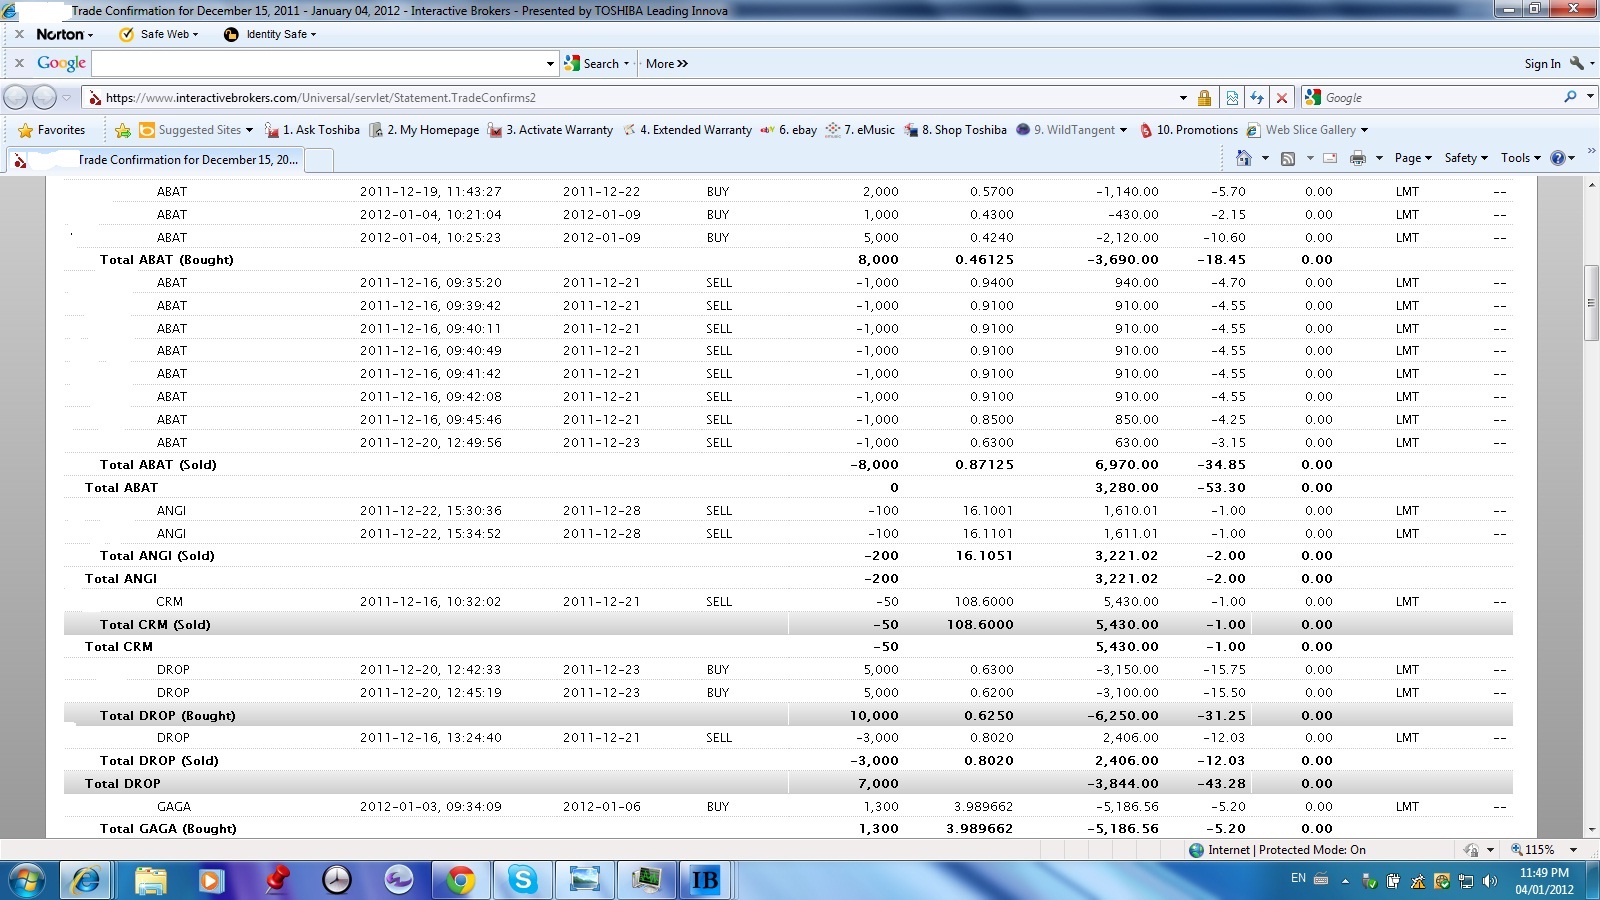
Task: Click the Compatibility View icon
Action: (1232, 98)
